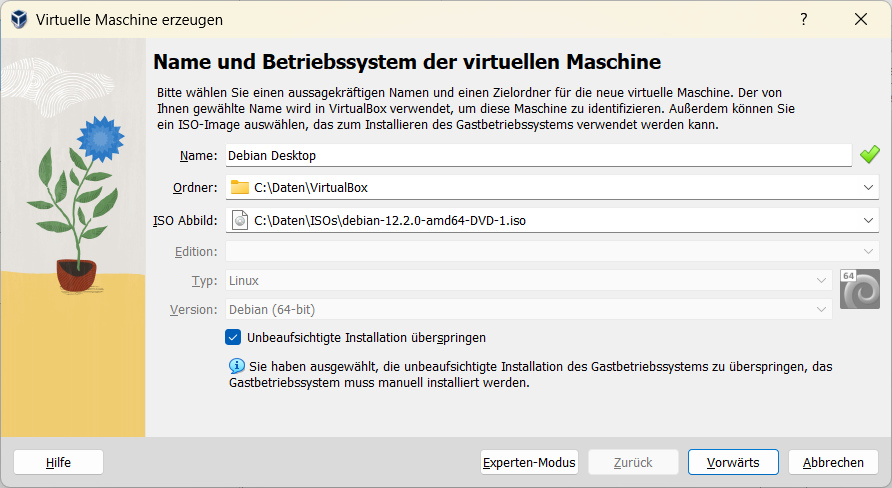Close the Virtuelle Maschine erzeugen dialog
The width and height of the screenshot is (892, 488).
click(x=860, y=19)
